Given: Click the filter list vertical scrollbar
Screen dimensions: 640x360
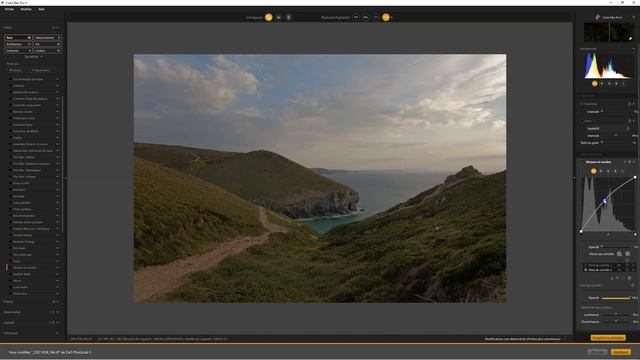Looking at the screenshot, I should tap(62, 163).
